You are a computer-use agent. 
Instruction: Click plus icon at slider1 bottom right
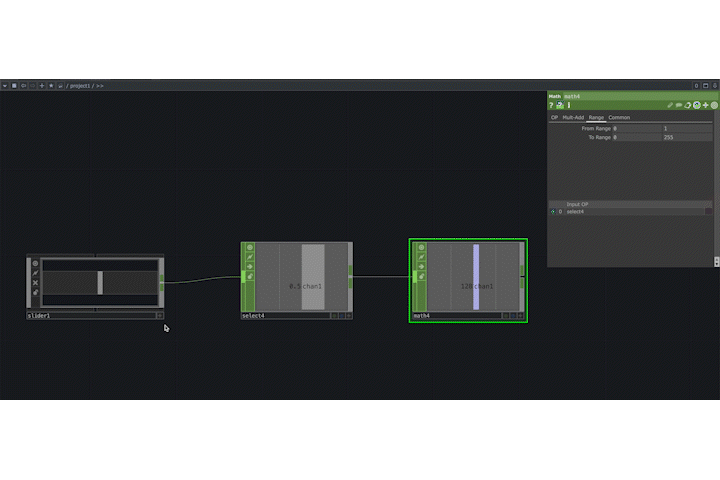coord(160,316)
